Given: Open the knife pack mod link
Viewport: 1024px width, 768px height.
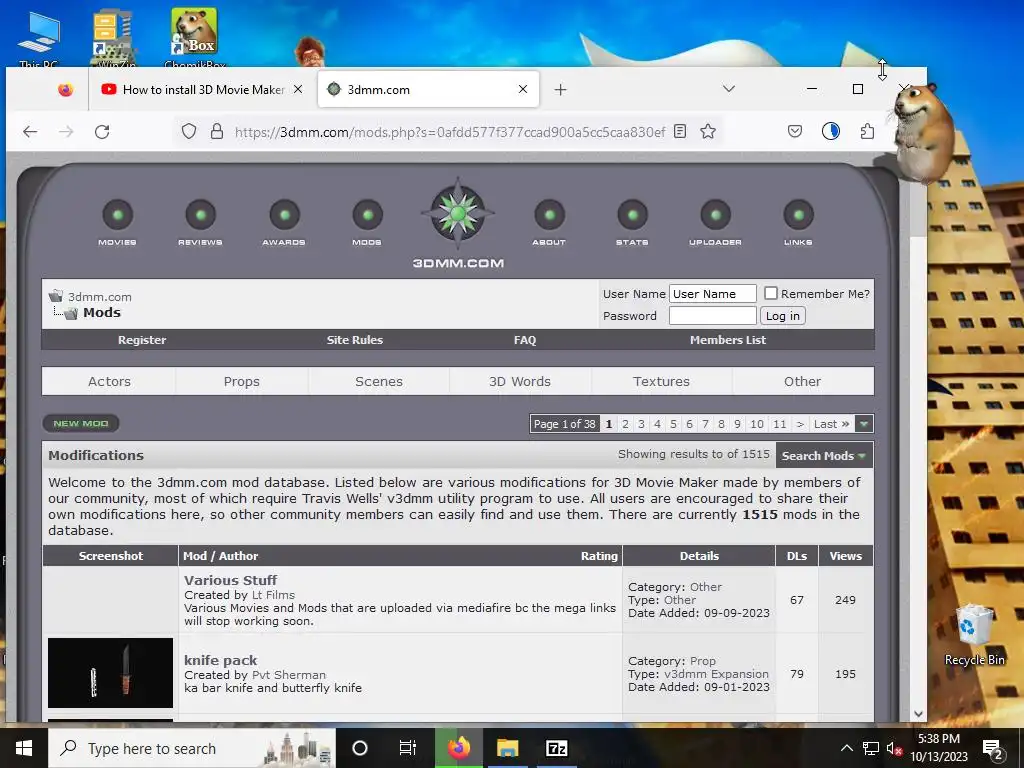Looking at the screenshot, I should coord(221,660).
